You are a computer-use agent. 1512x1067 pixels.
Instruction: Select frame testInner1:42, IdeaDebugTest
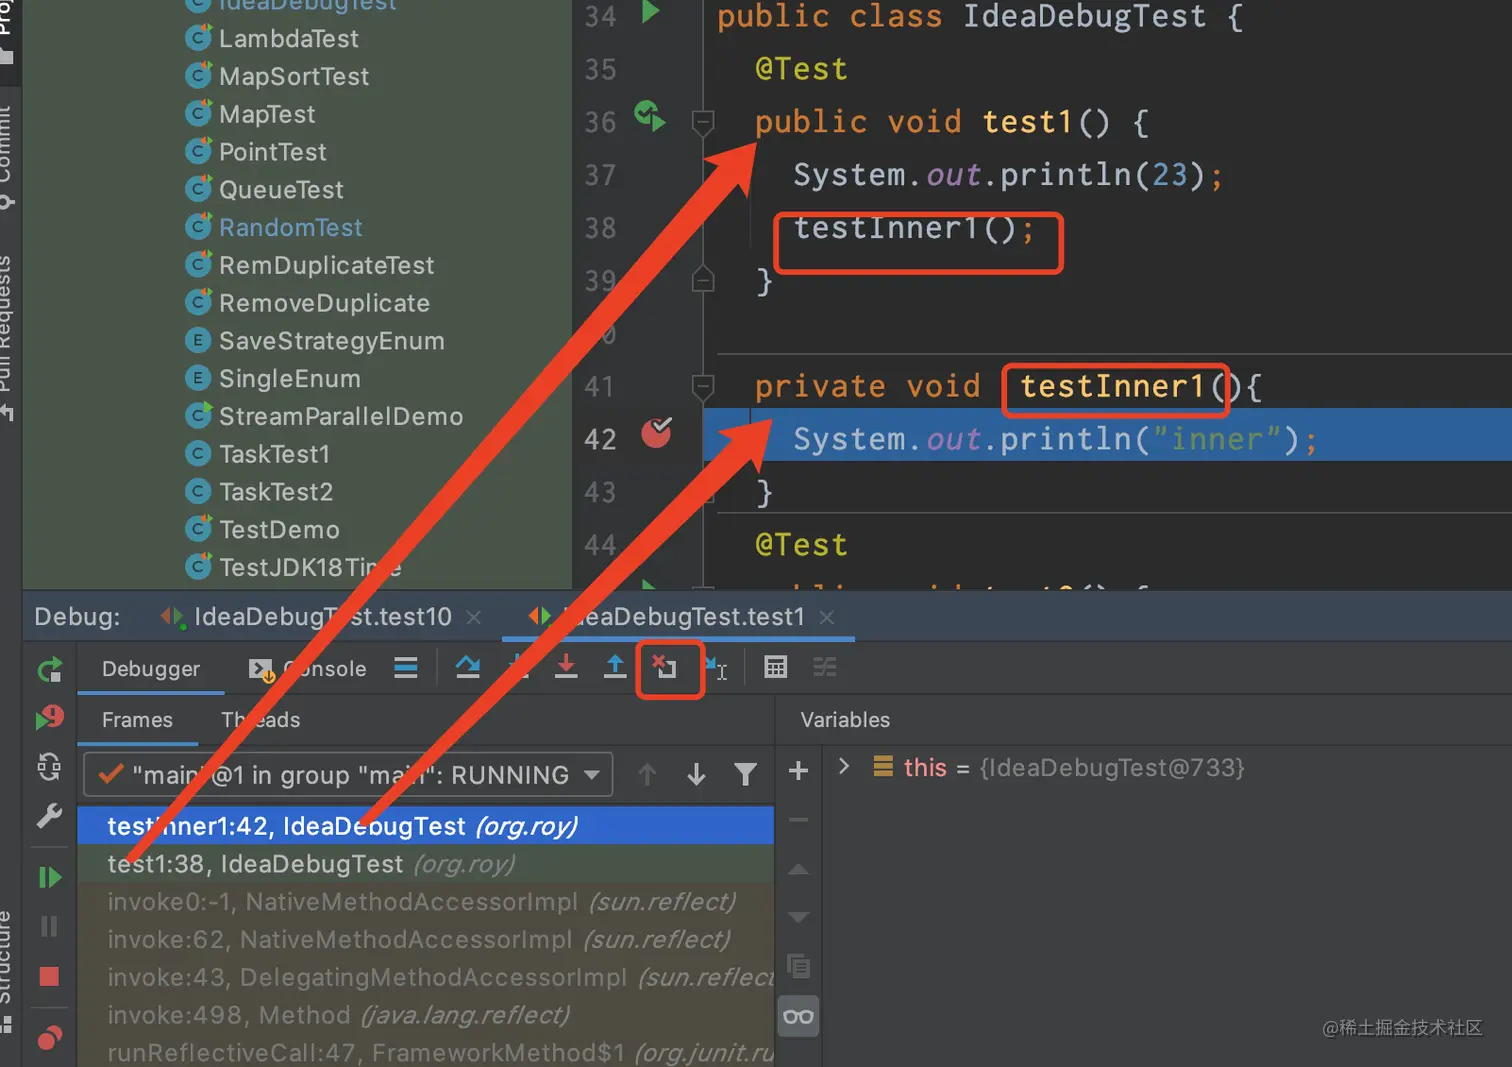pos(426,826)
